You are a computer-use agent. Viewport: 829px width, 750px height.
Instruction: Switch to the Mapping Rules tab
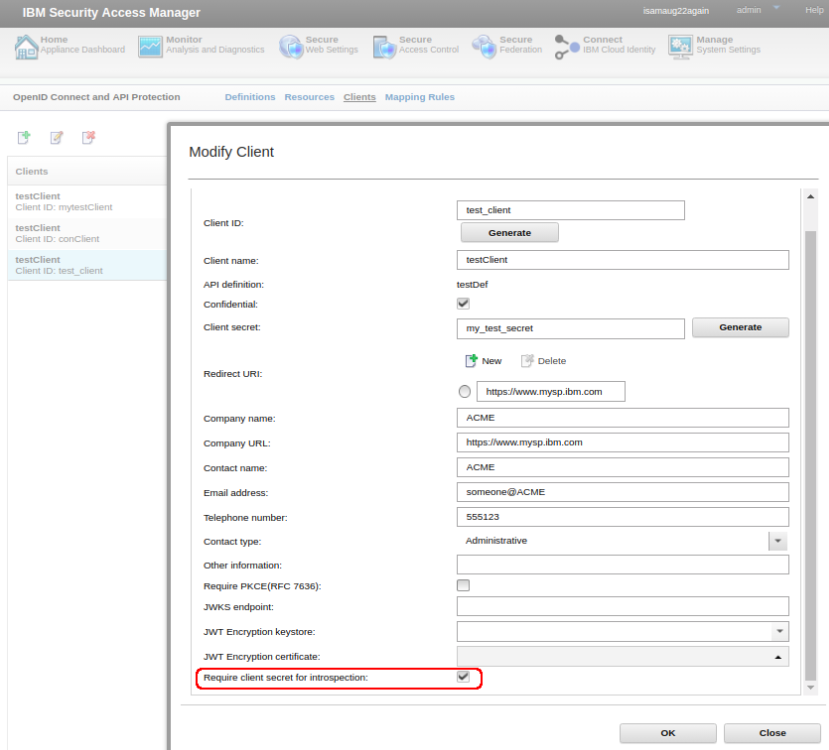pos(420,97)
